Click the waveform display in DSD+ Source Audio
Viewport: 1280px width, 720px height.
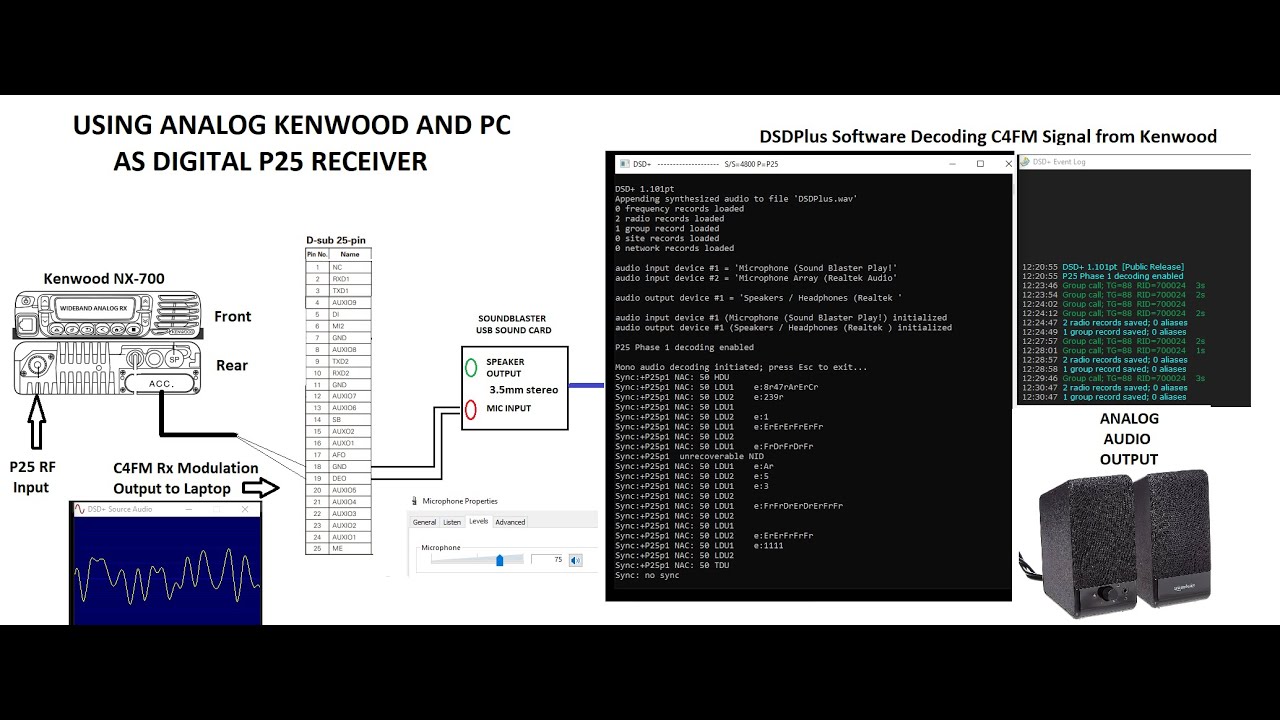[x=166, y=570]
